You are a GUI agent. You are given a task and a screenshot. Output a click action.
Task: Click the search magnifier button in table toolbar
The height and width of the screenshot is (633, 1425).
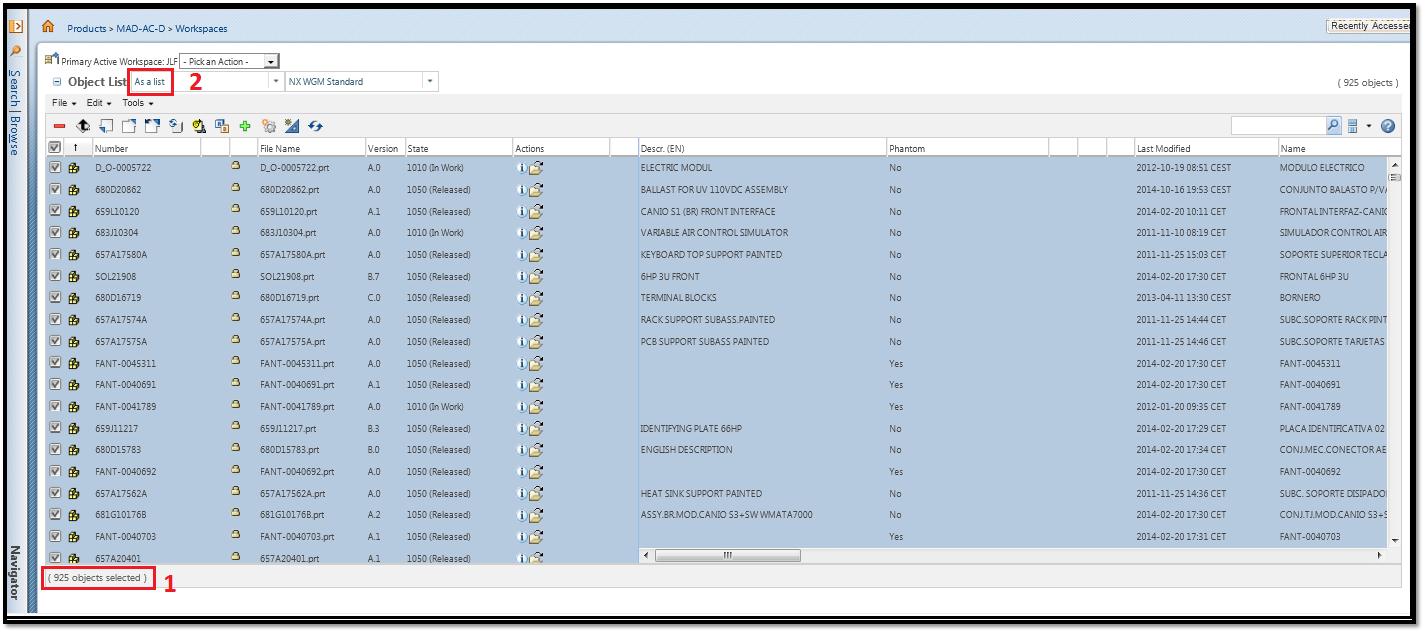(x=1333, y=126)
